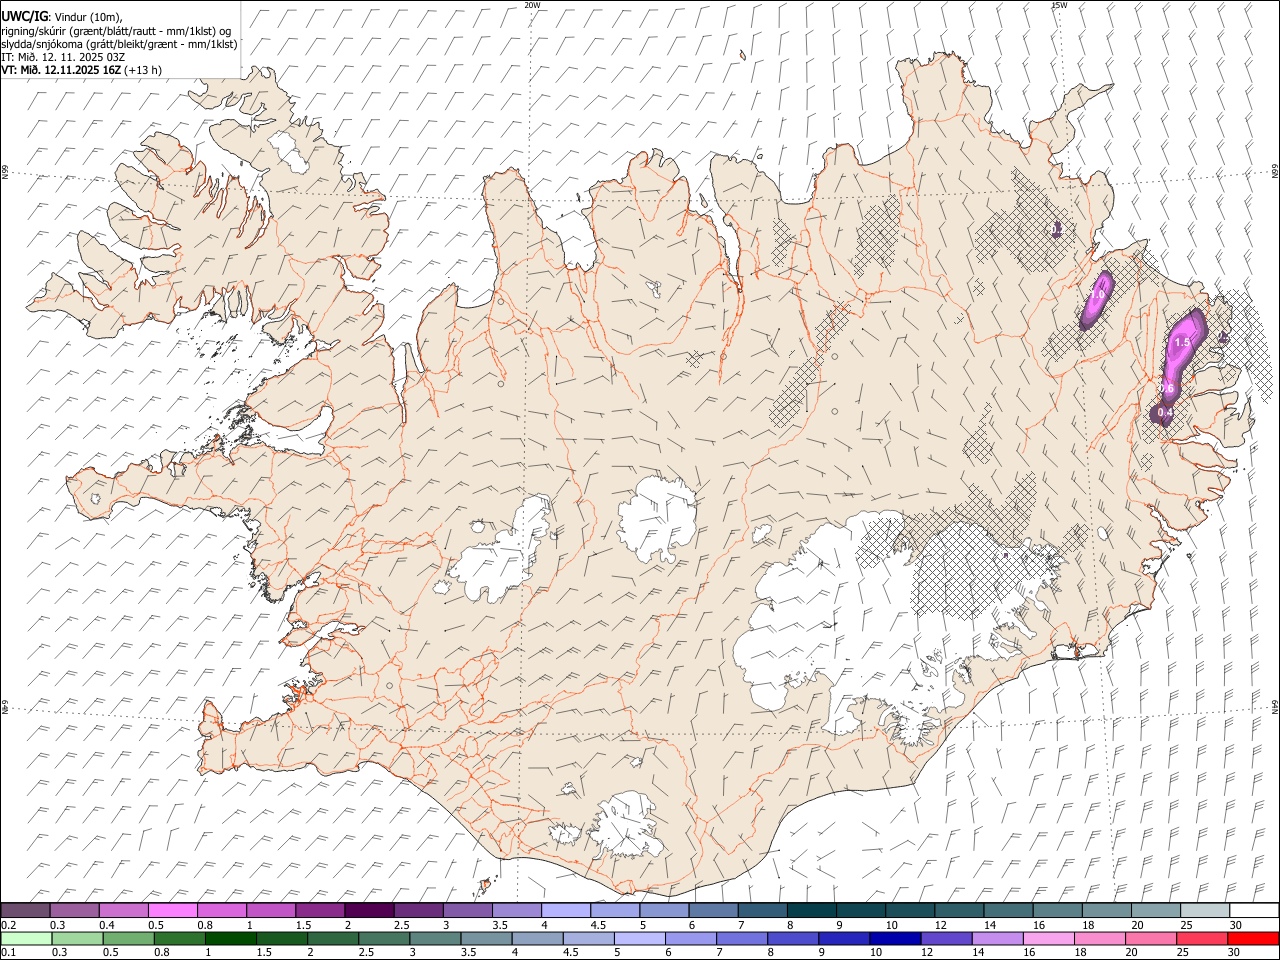This screenshot has width=1280, height=960.
Task: Select the darkest purple 2 swatch, top legend row
Action: click(369, 910)
